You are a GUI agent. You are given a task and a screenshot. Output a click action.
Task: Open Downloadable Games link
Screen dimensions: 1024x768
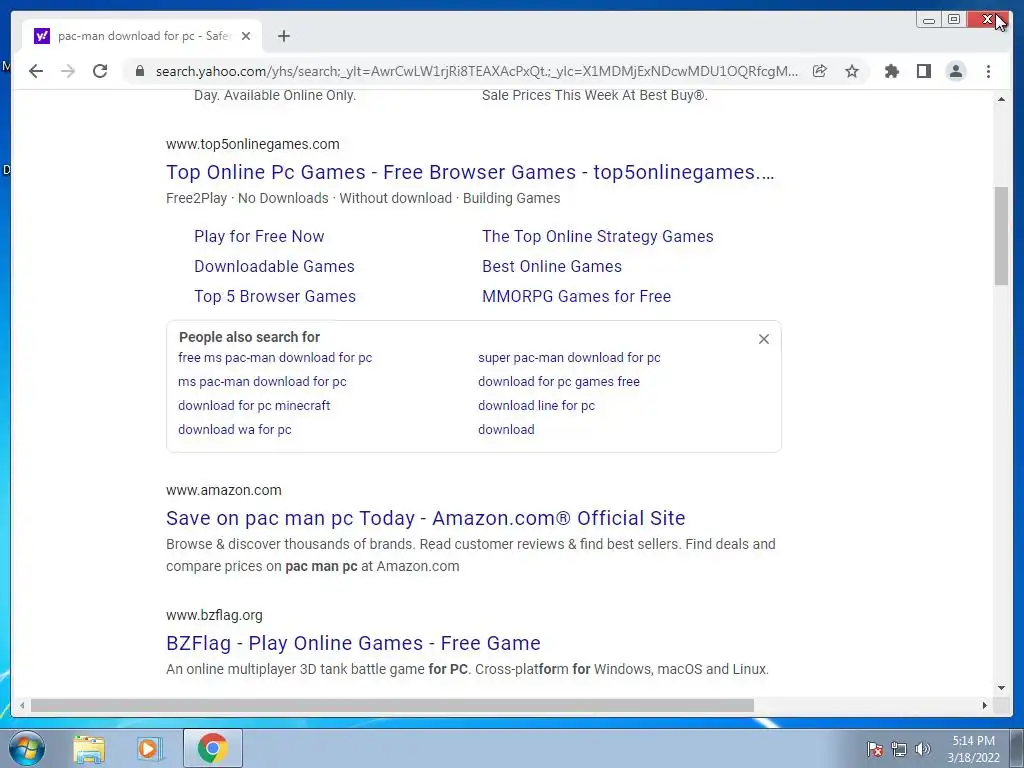click(x=274, y=266)
